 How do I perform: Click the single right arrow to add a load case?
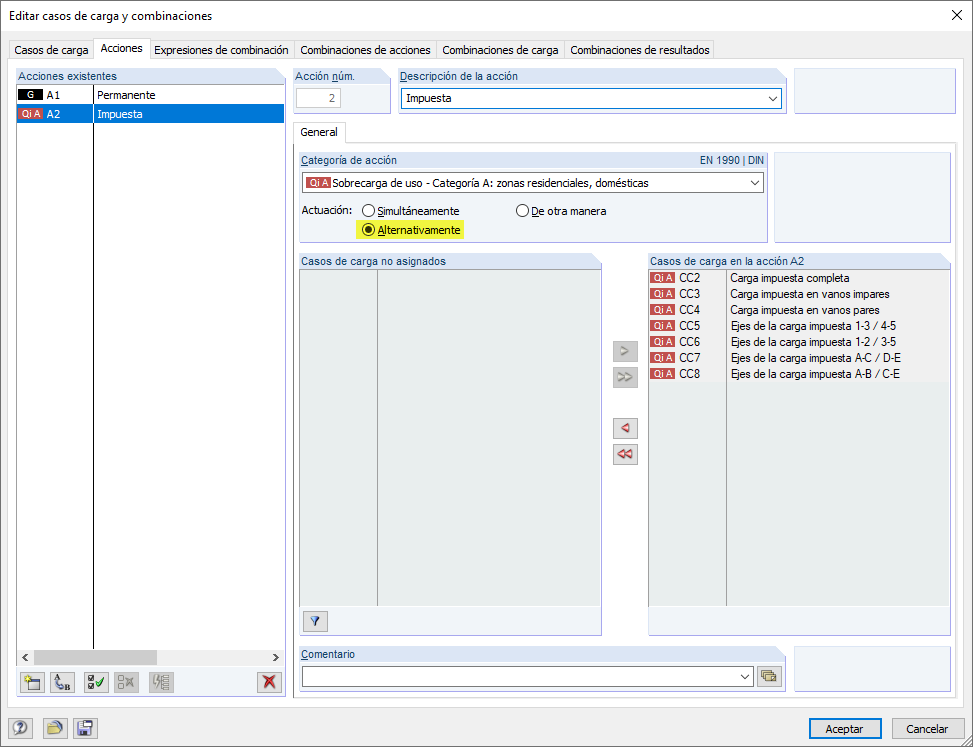pyautogui.click(x=625, y=351)
